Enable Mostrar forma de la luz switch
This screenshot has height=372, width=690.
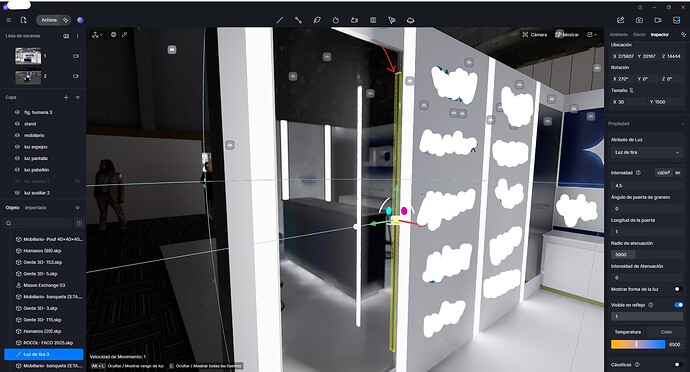pyautogui.click(x=678, y=289)
